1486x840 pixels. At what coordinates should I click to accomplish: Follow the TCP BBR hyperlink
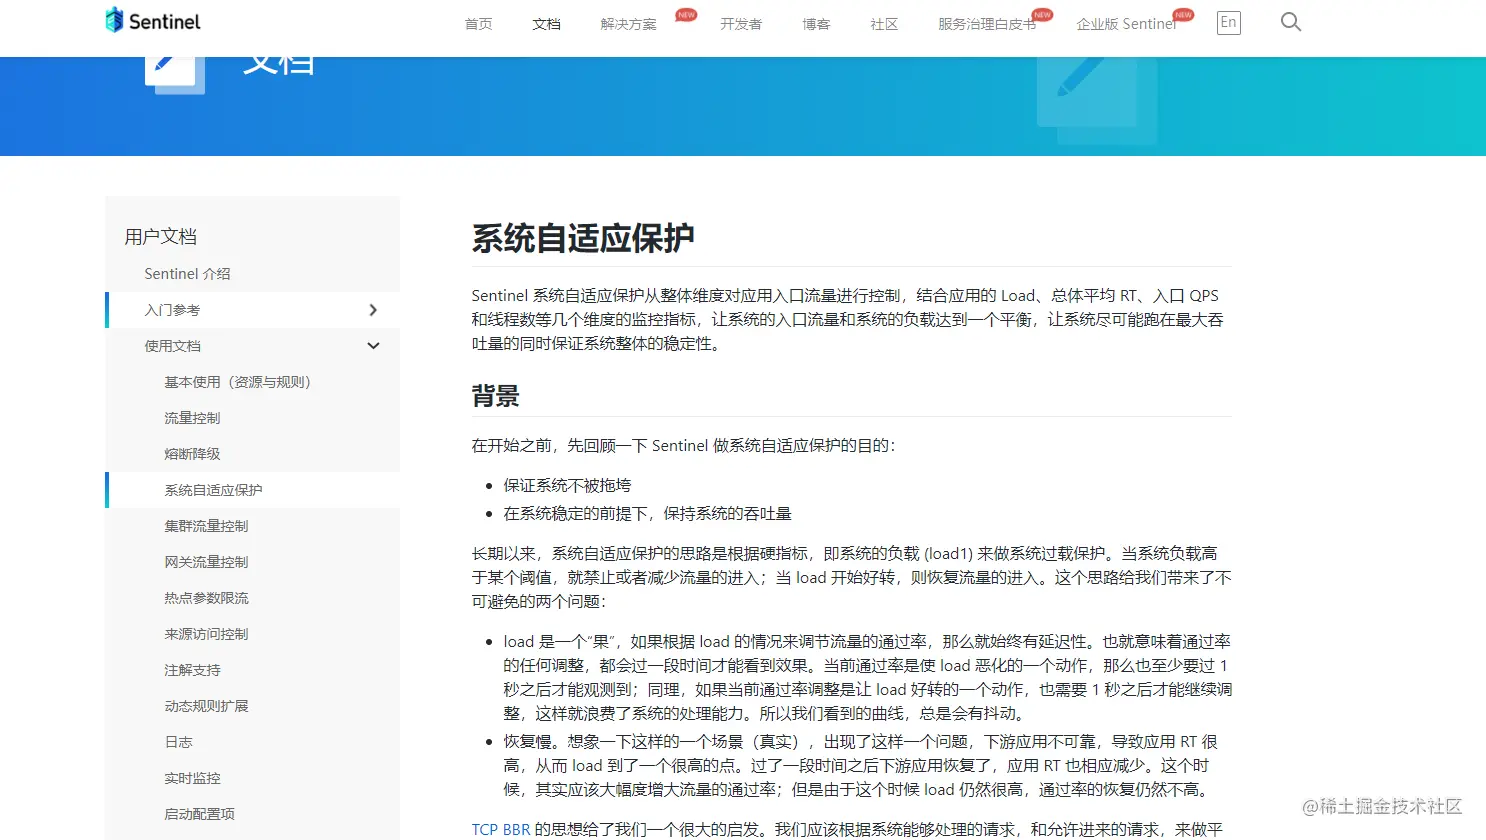[x=501, y=829]
